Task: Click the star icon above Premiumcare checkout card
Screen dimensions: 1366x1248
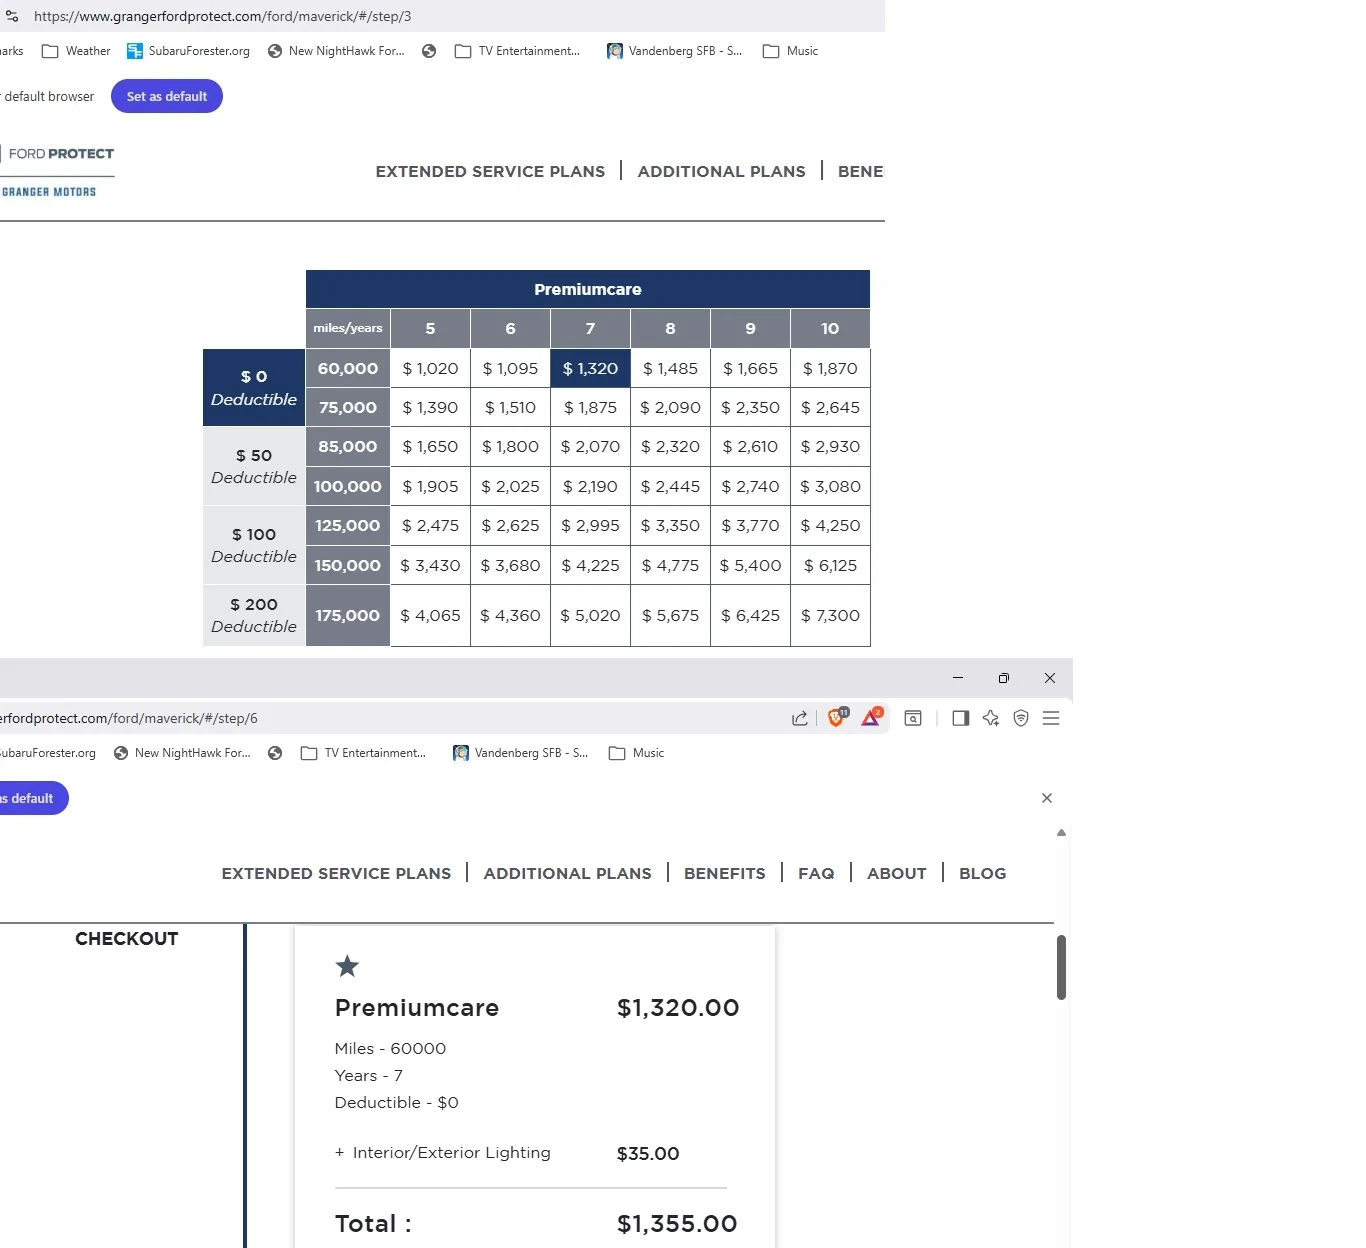Action: 347,966
